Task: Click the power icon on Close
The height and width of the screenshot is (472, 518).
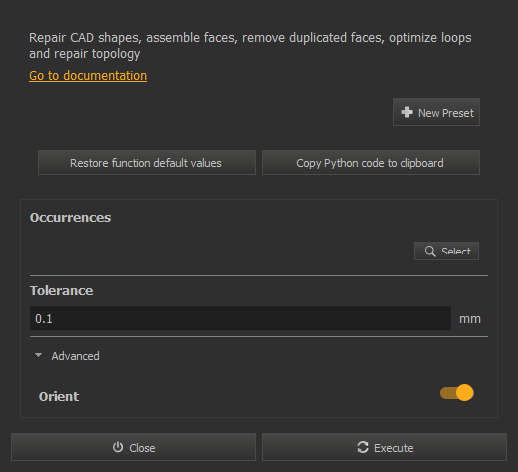Action: (118, 447)
